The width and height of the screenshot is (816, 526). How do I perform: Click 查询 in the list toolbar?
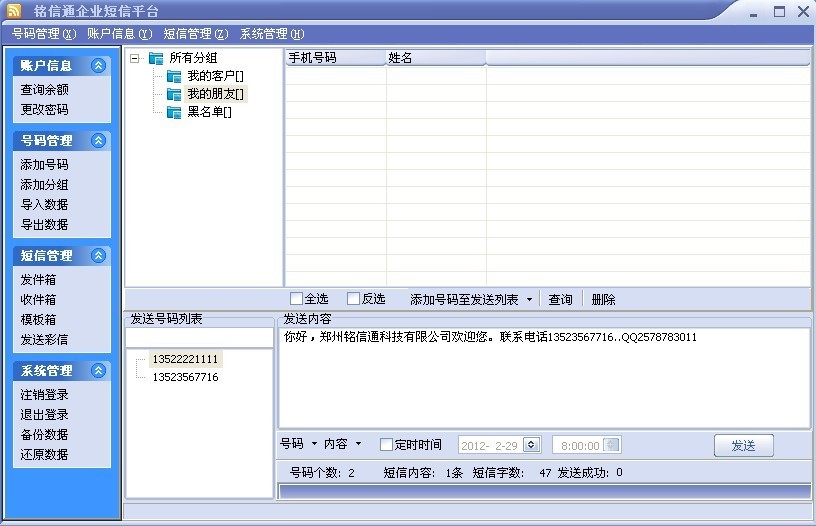click(x=560, y=300)
